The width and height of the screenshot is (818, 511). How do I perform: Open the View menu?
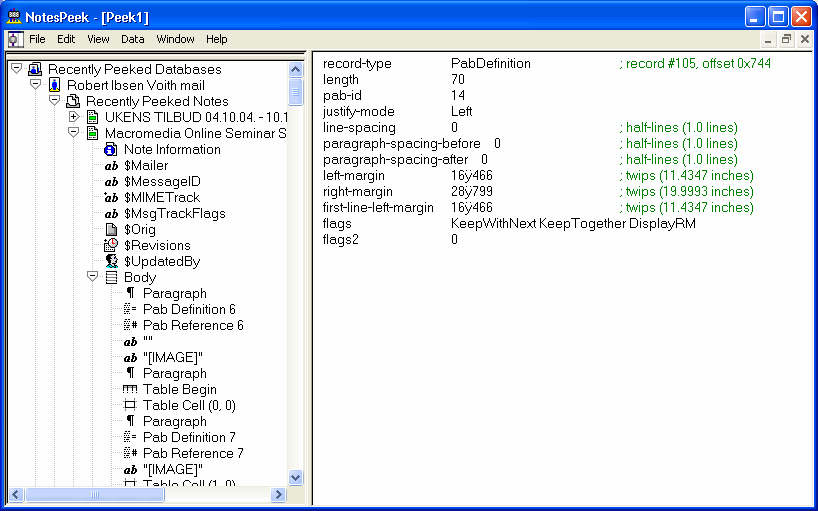[x=98, y=39]
